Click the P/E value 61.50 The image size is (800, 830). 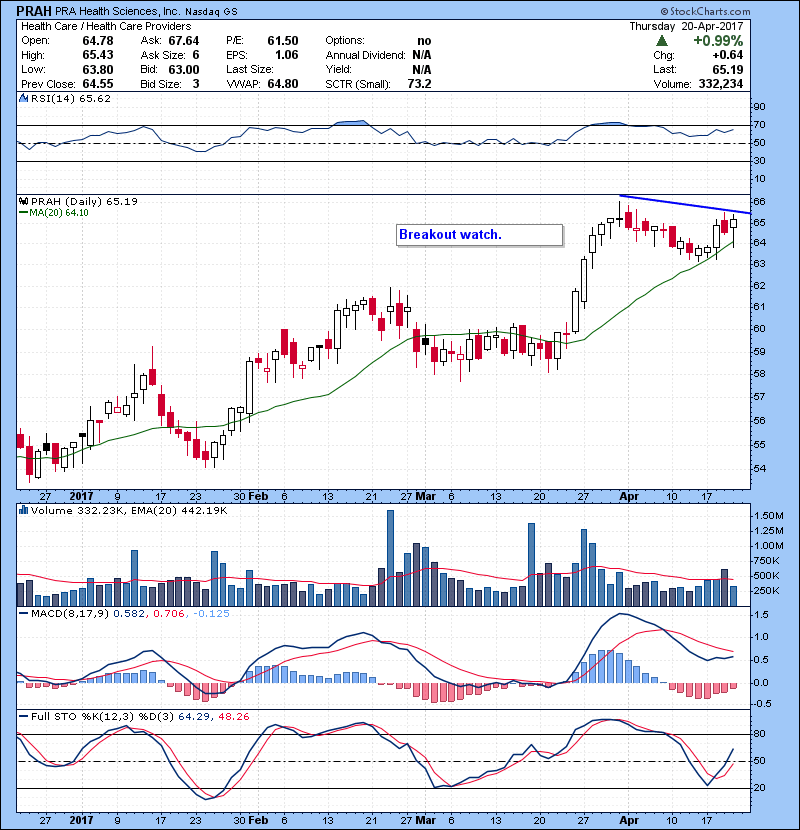click(283, 41)
